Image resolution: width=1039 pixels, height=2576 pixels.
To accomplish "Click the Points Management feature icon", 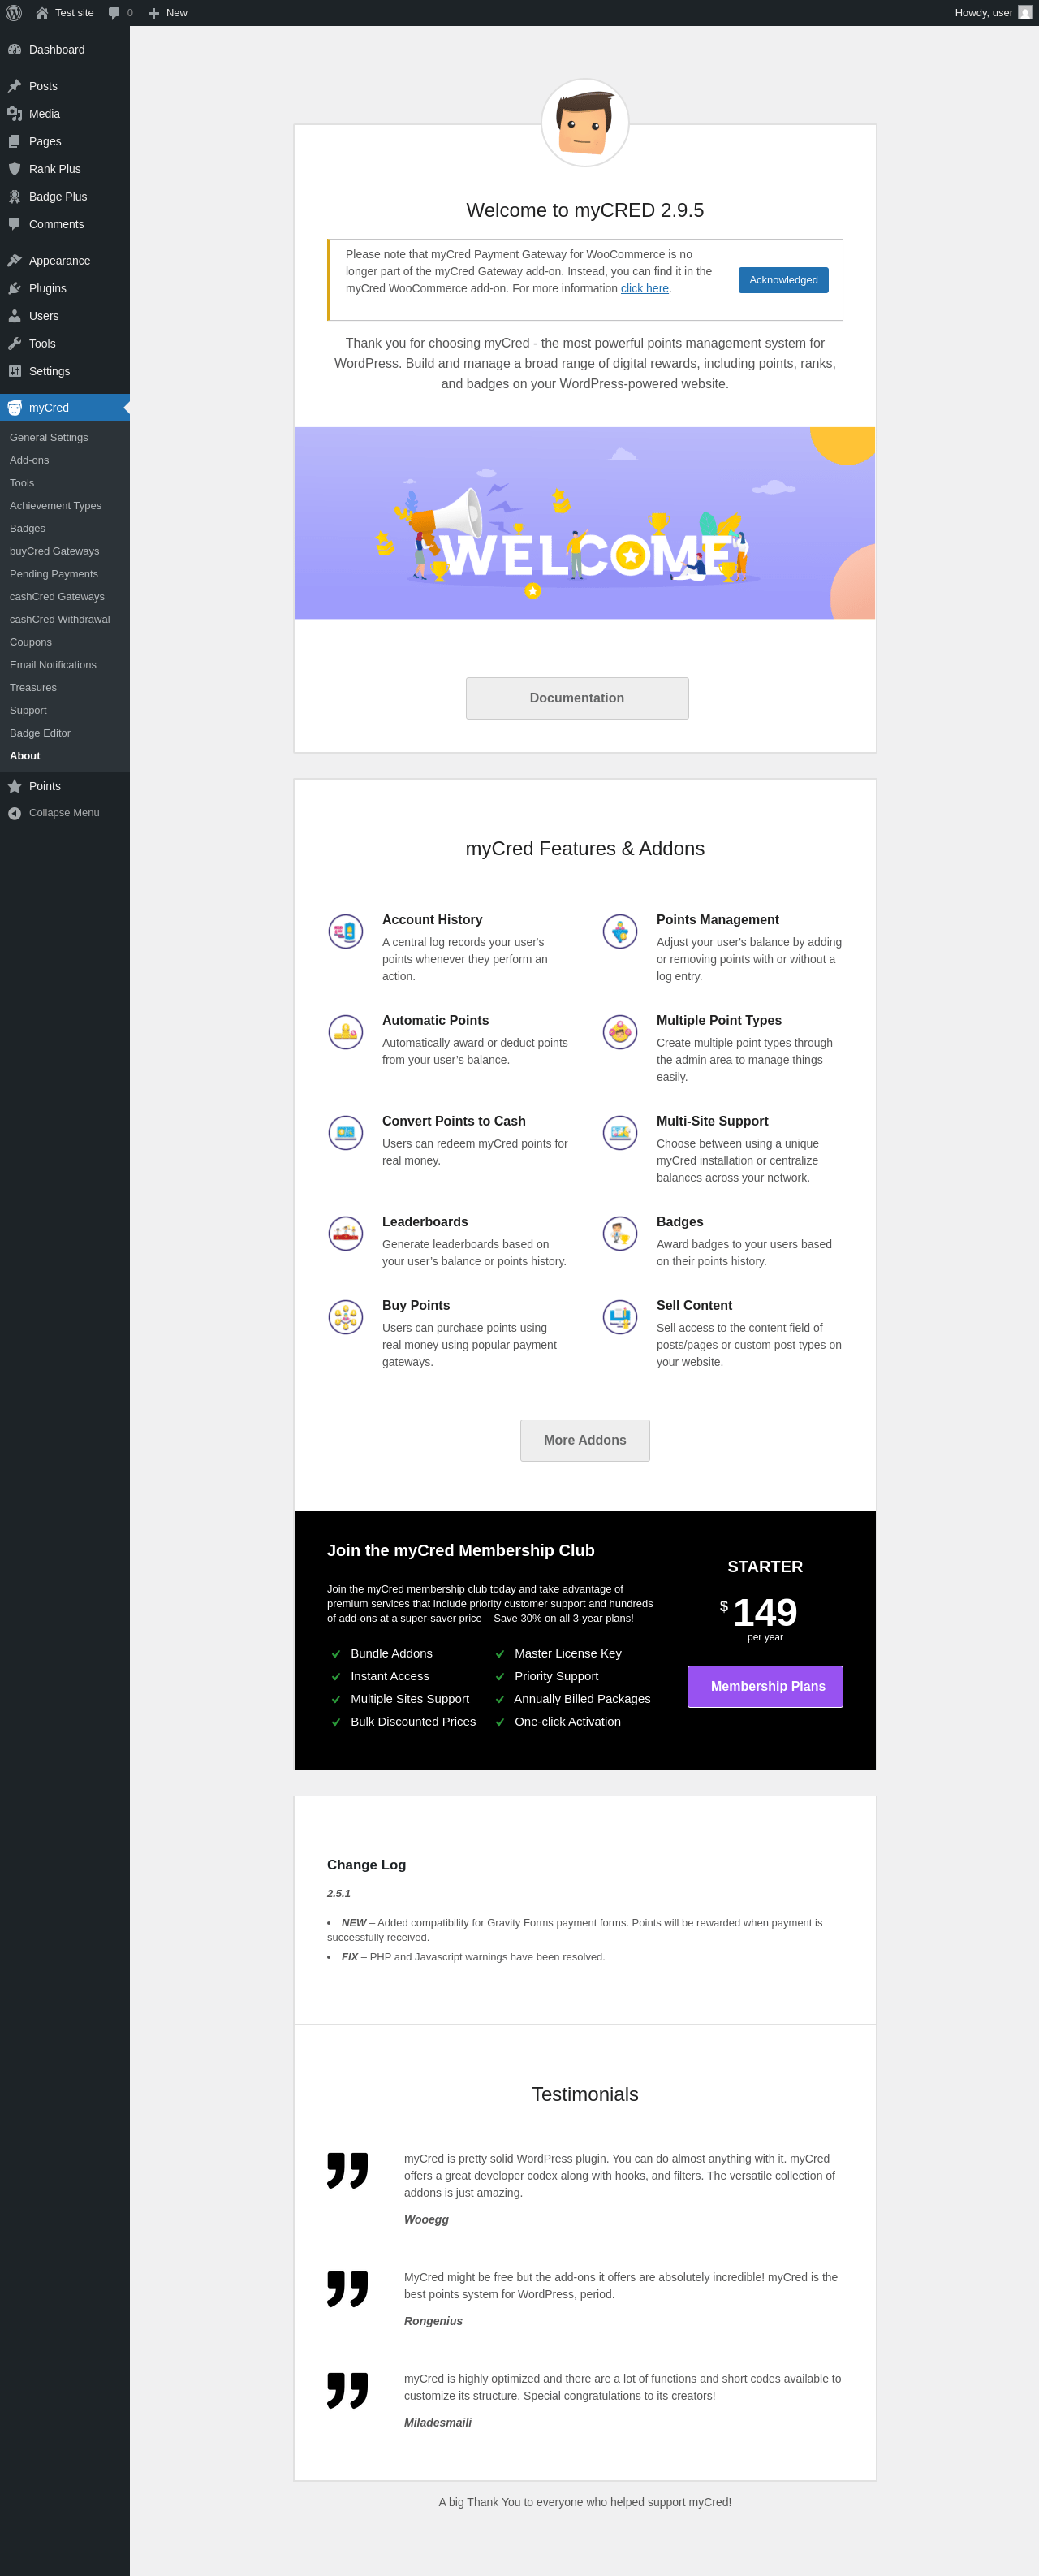I will pyautogui.click(x=620, y=931).
